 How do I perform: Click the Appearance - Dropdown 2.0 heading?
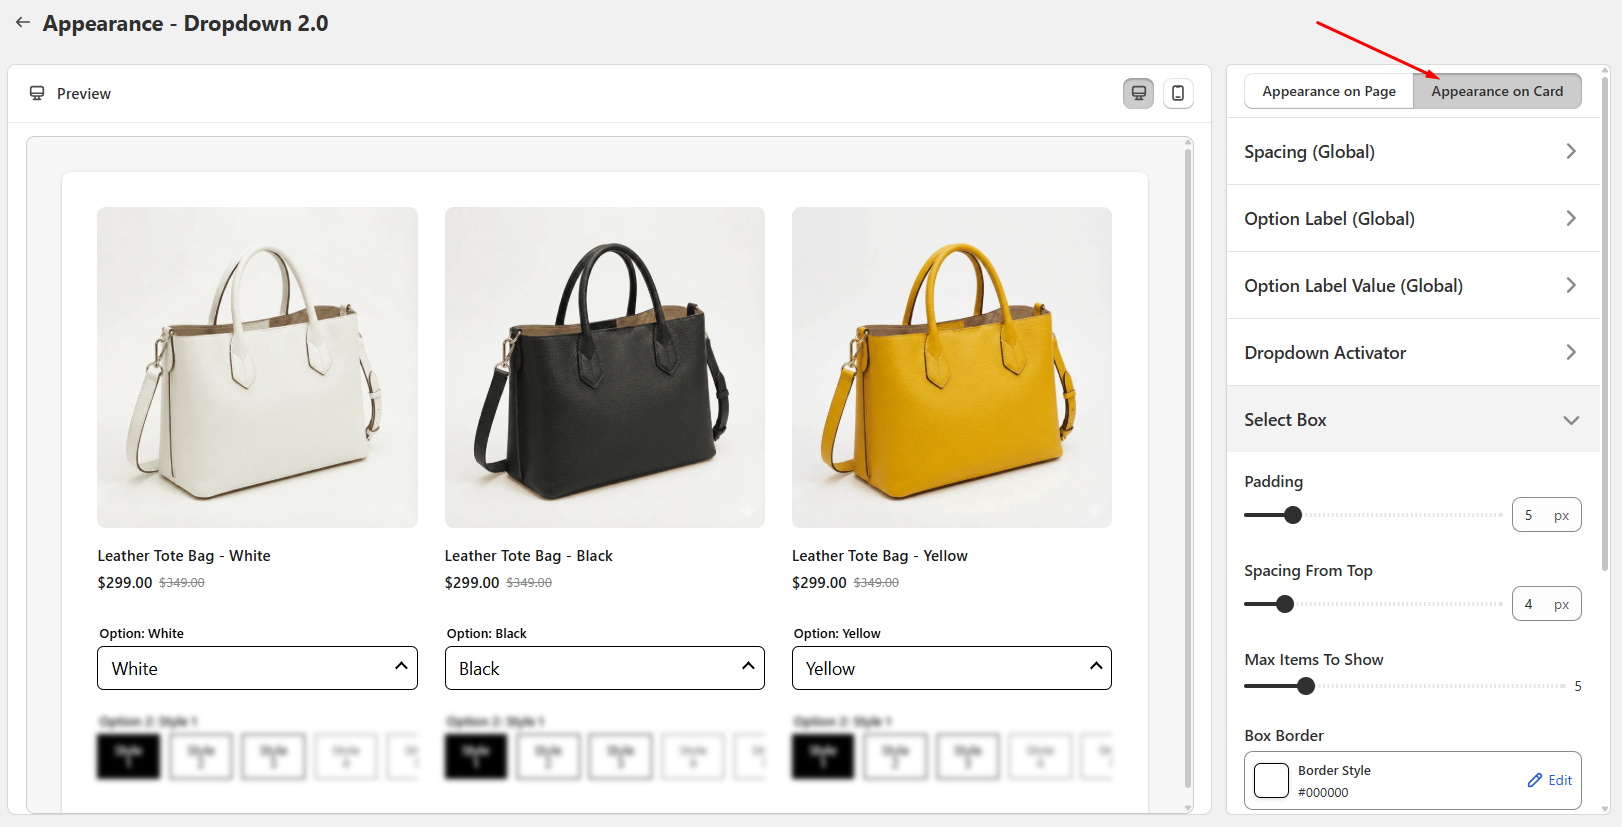coord(185,23)
